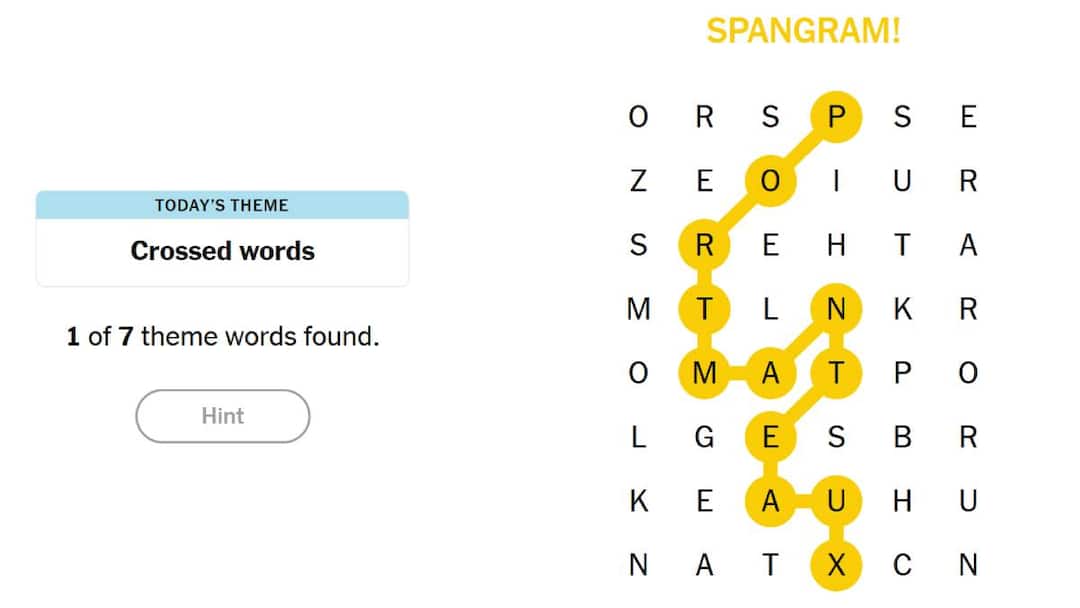The width and height of the screenshot is (1080, 608).
Task: Click the N tile in the bottom-right corner
Action: click(x=968, y=566)
